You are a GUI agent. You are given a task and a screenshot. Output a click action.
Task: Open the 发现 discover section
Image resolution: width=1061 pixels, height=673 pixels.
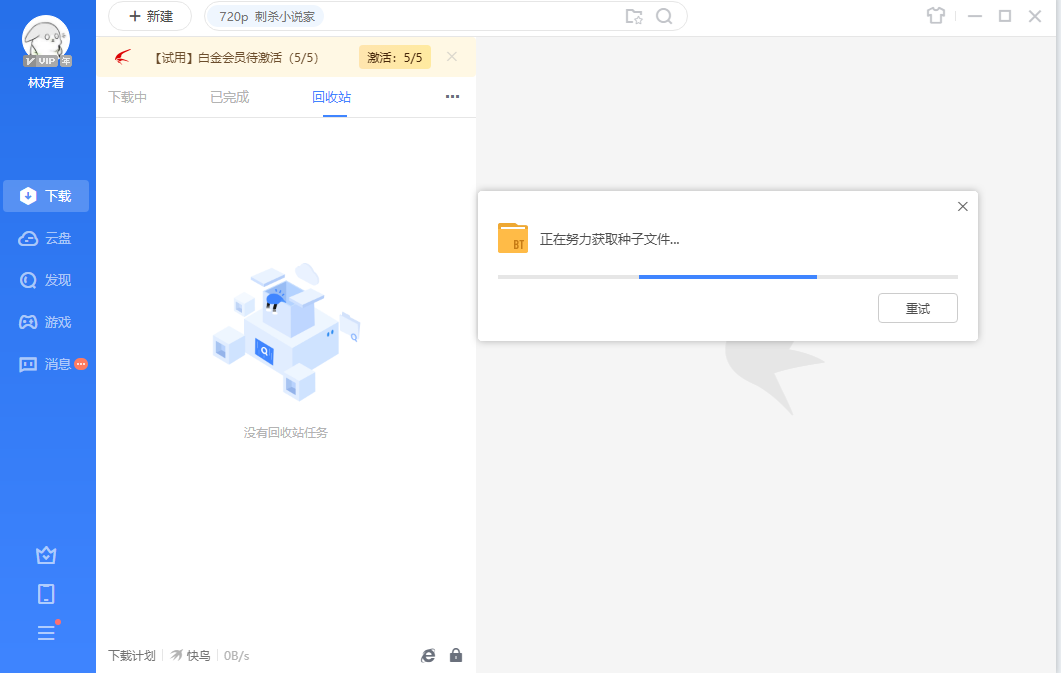[46, 280]
